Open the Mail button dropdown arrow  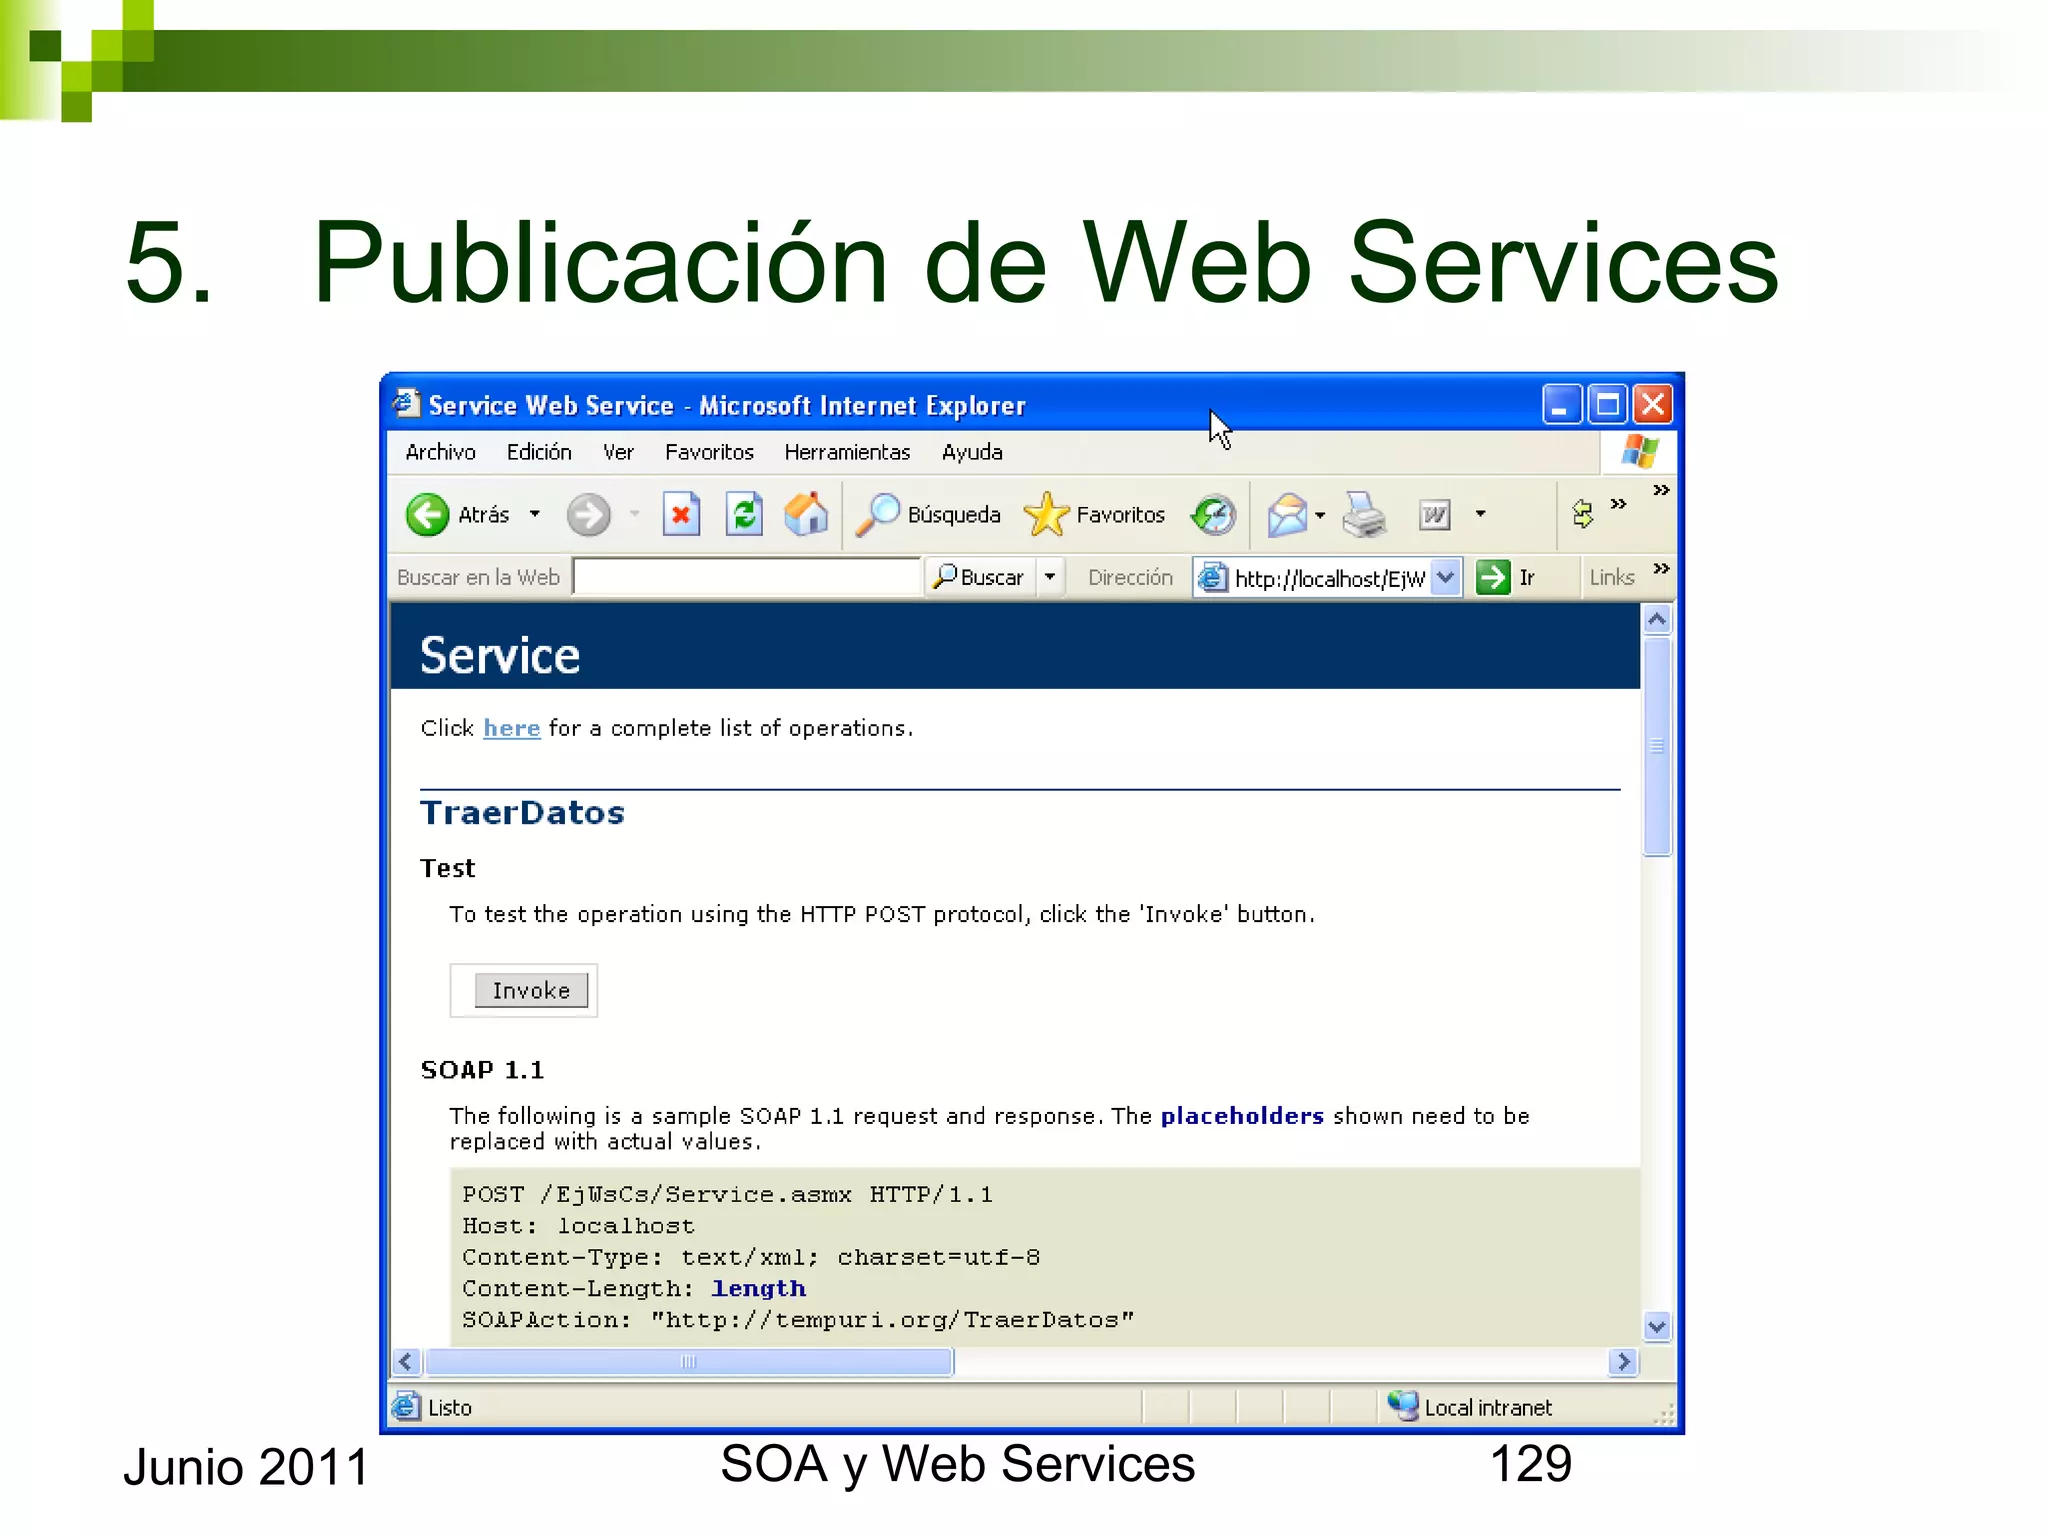pyautogui.click(x=1320, y=515)
